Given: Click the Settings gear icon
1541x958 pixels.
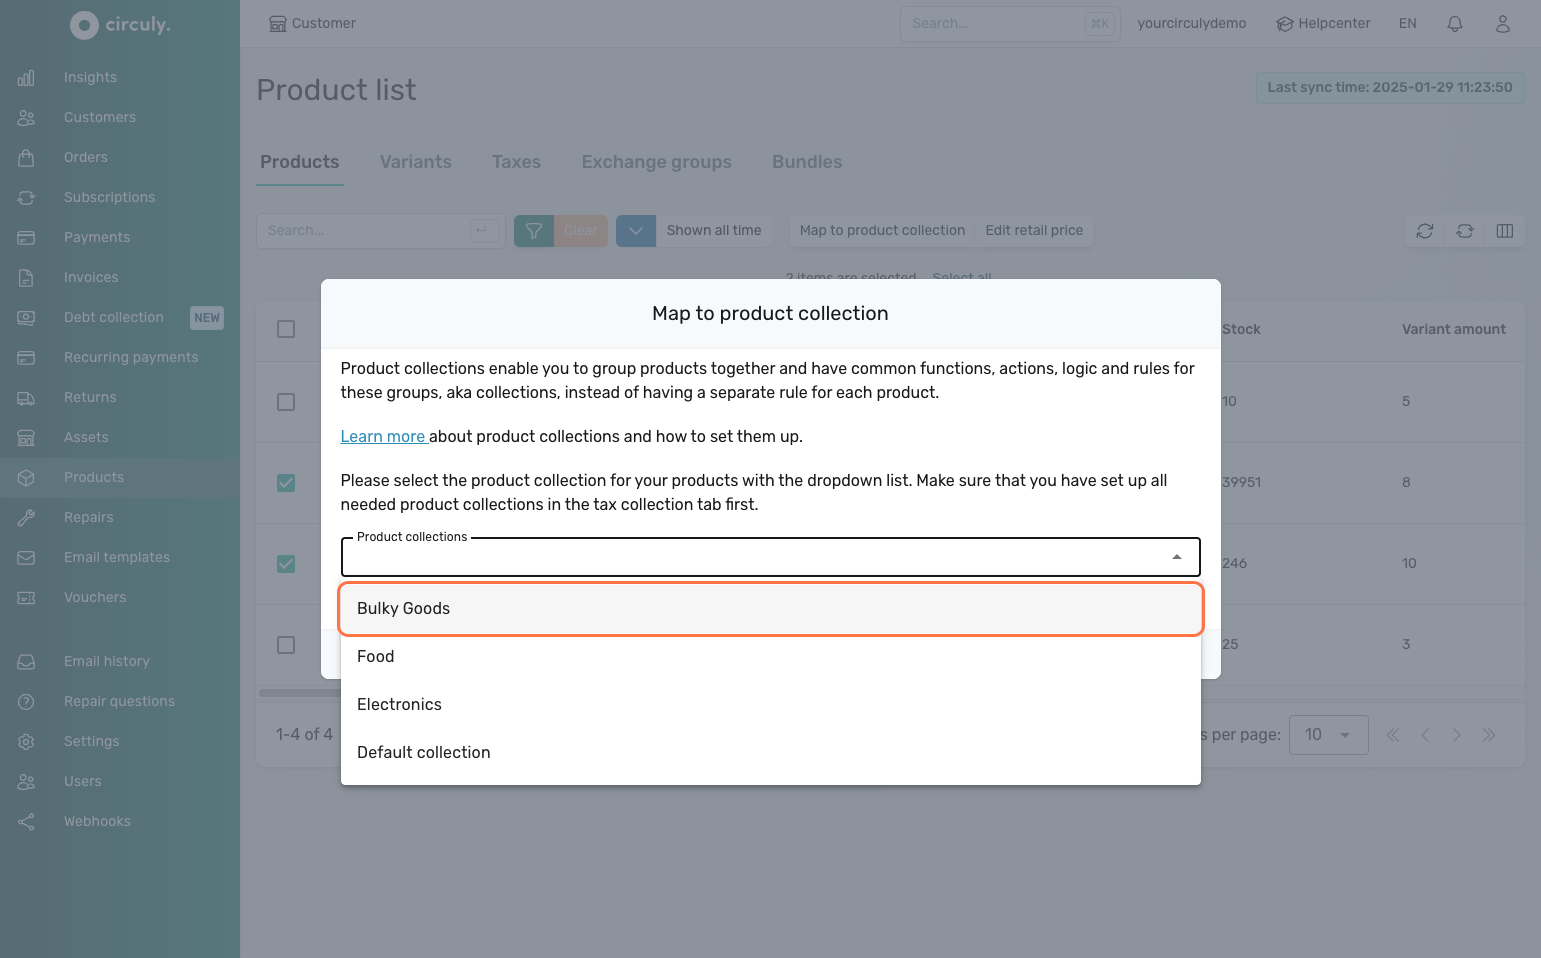Looking at the screenshot, I should [x=26, y=741].
